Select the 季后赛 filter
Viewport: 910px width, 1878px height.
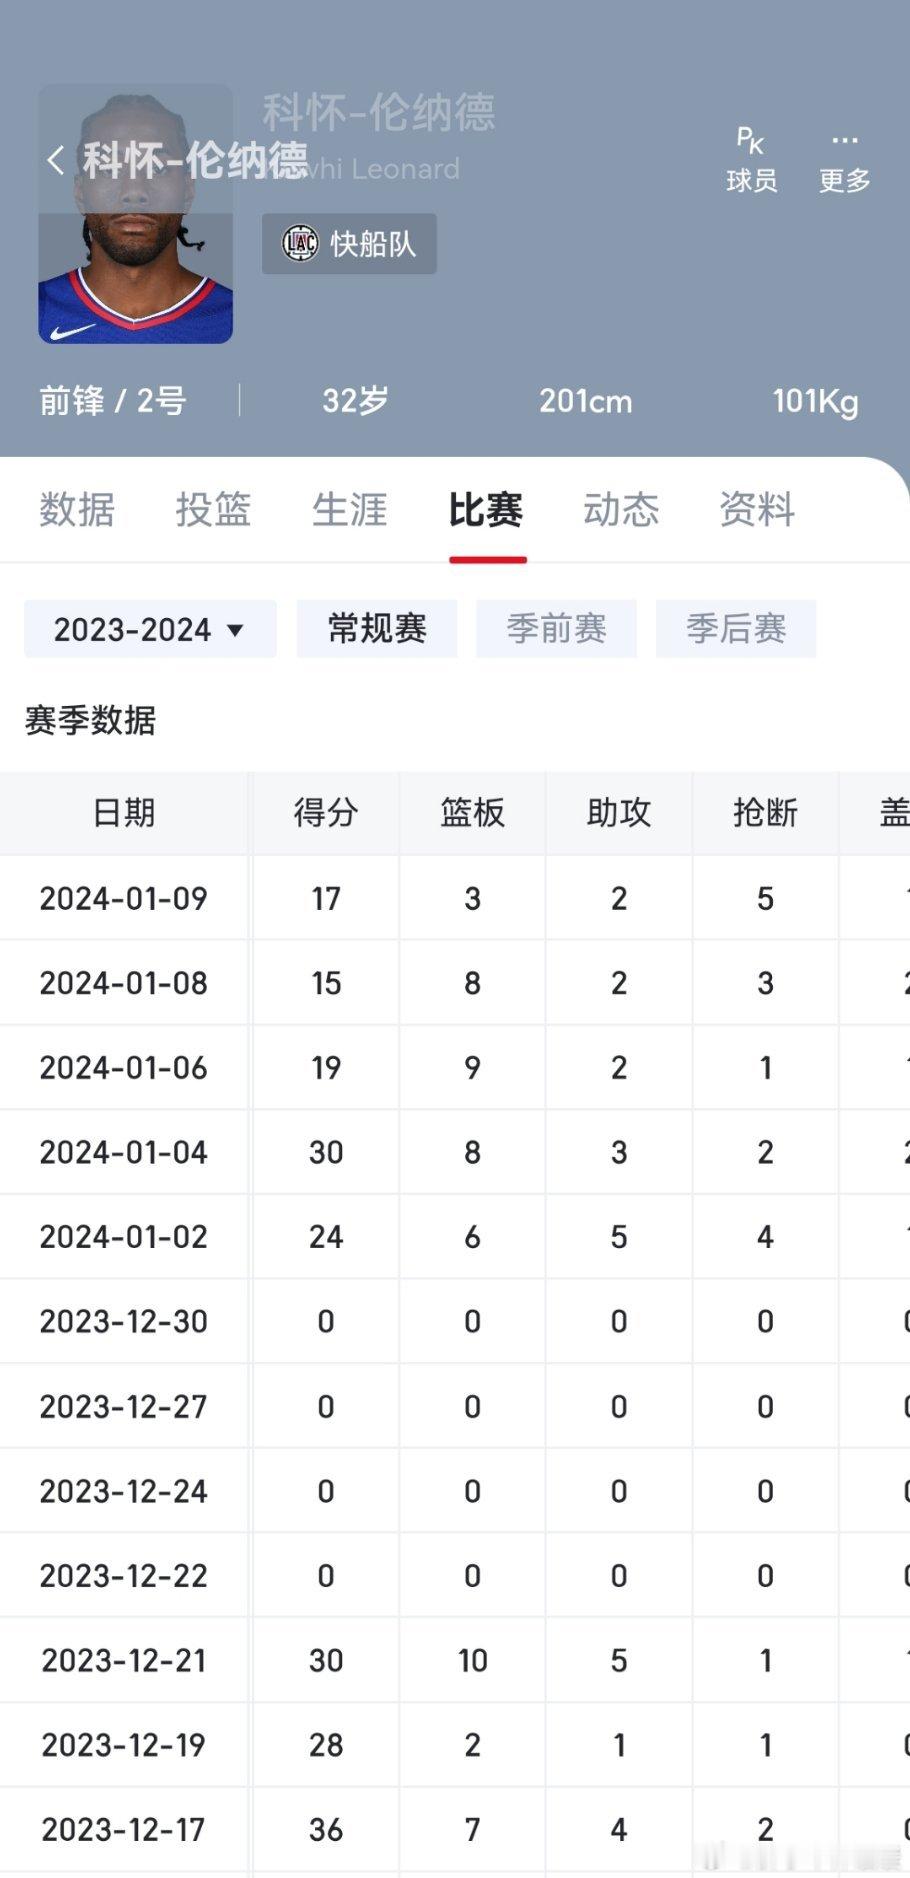click(736, 629)
